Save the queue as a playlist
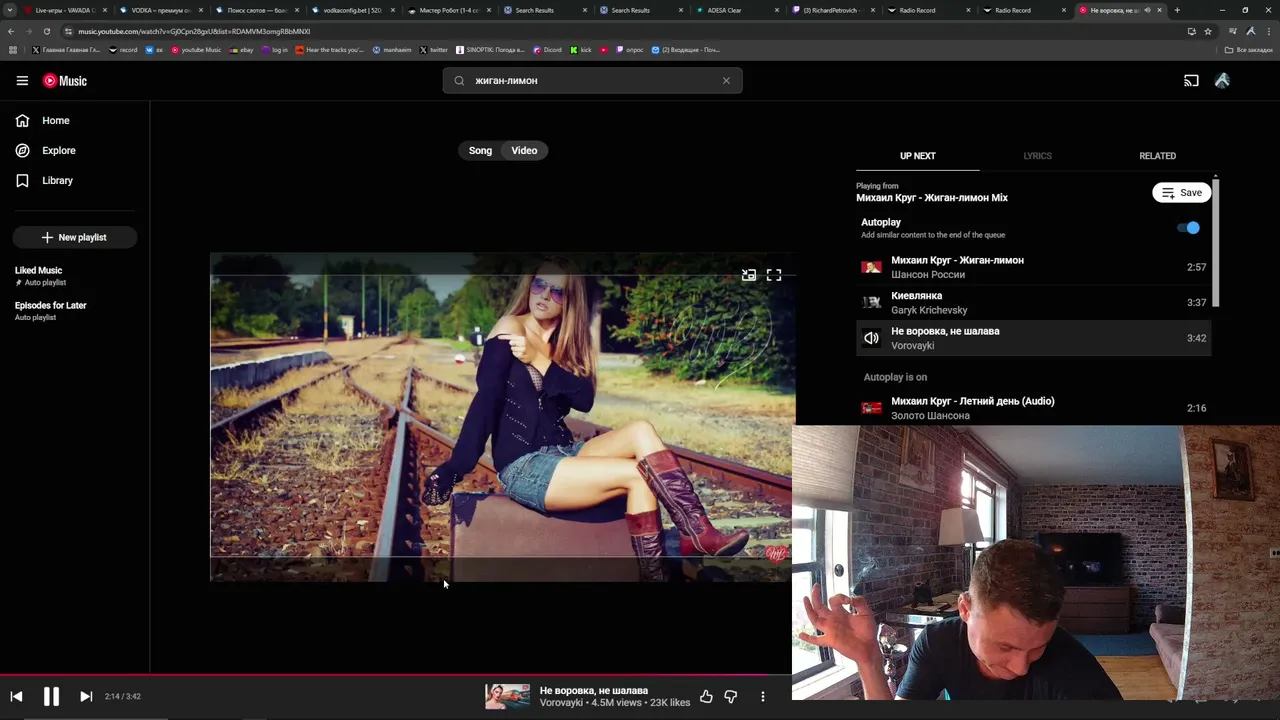 point(1181,193)
